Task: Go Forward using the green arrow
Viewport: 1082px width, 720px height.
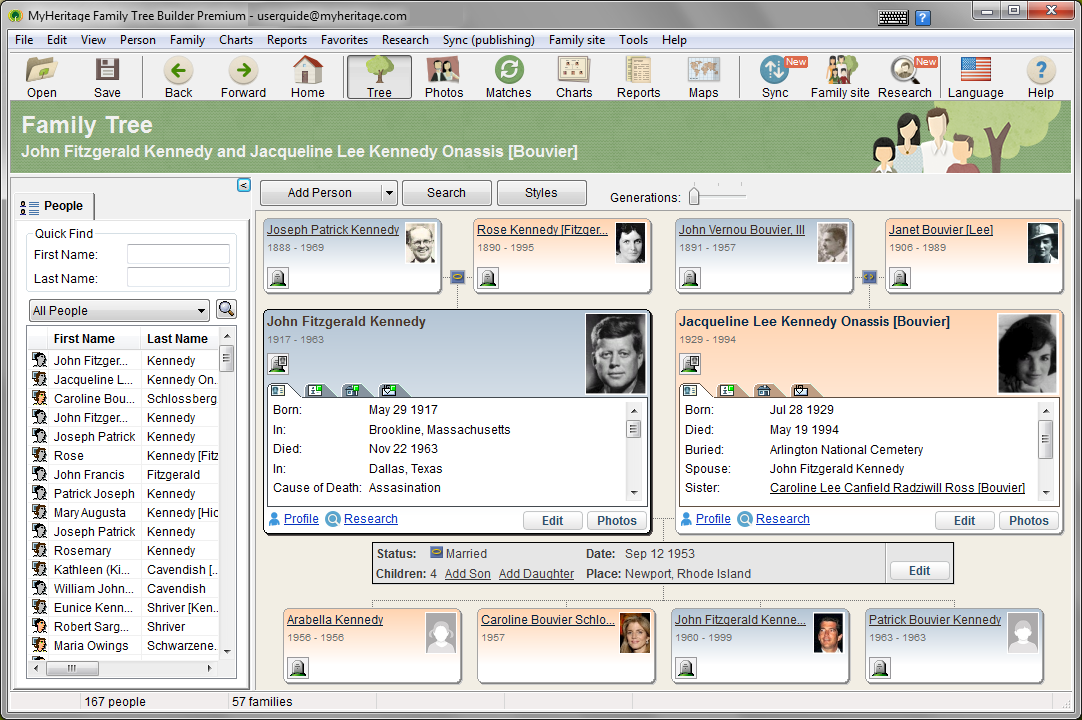Action: (243, 77)
